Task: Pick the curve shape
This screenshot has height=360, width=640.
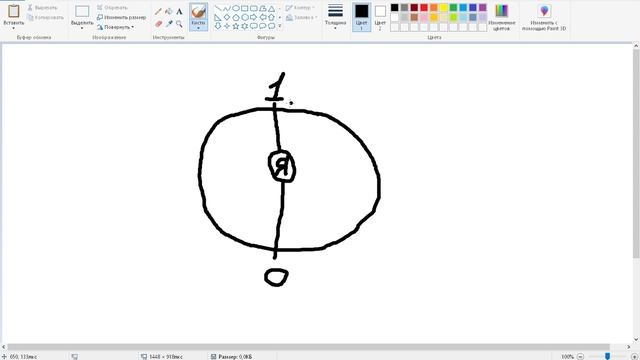Action: click(227, 8)
